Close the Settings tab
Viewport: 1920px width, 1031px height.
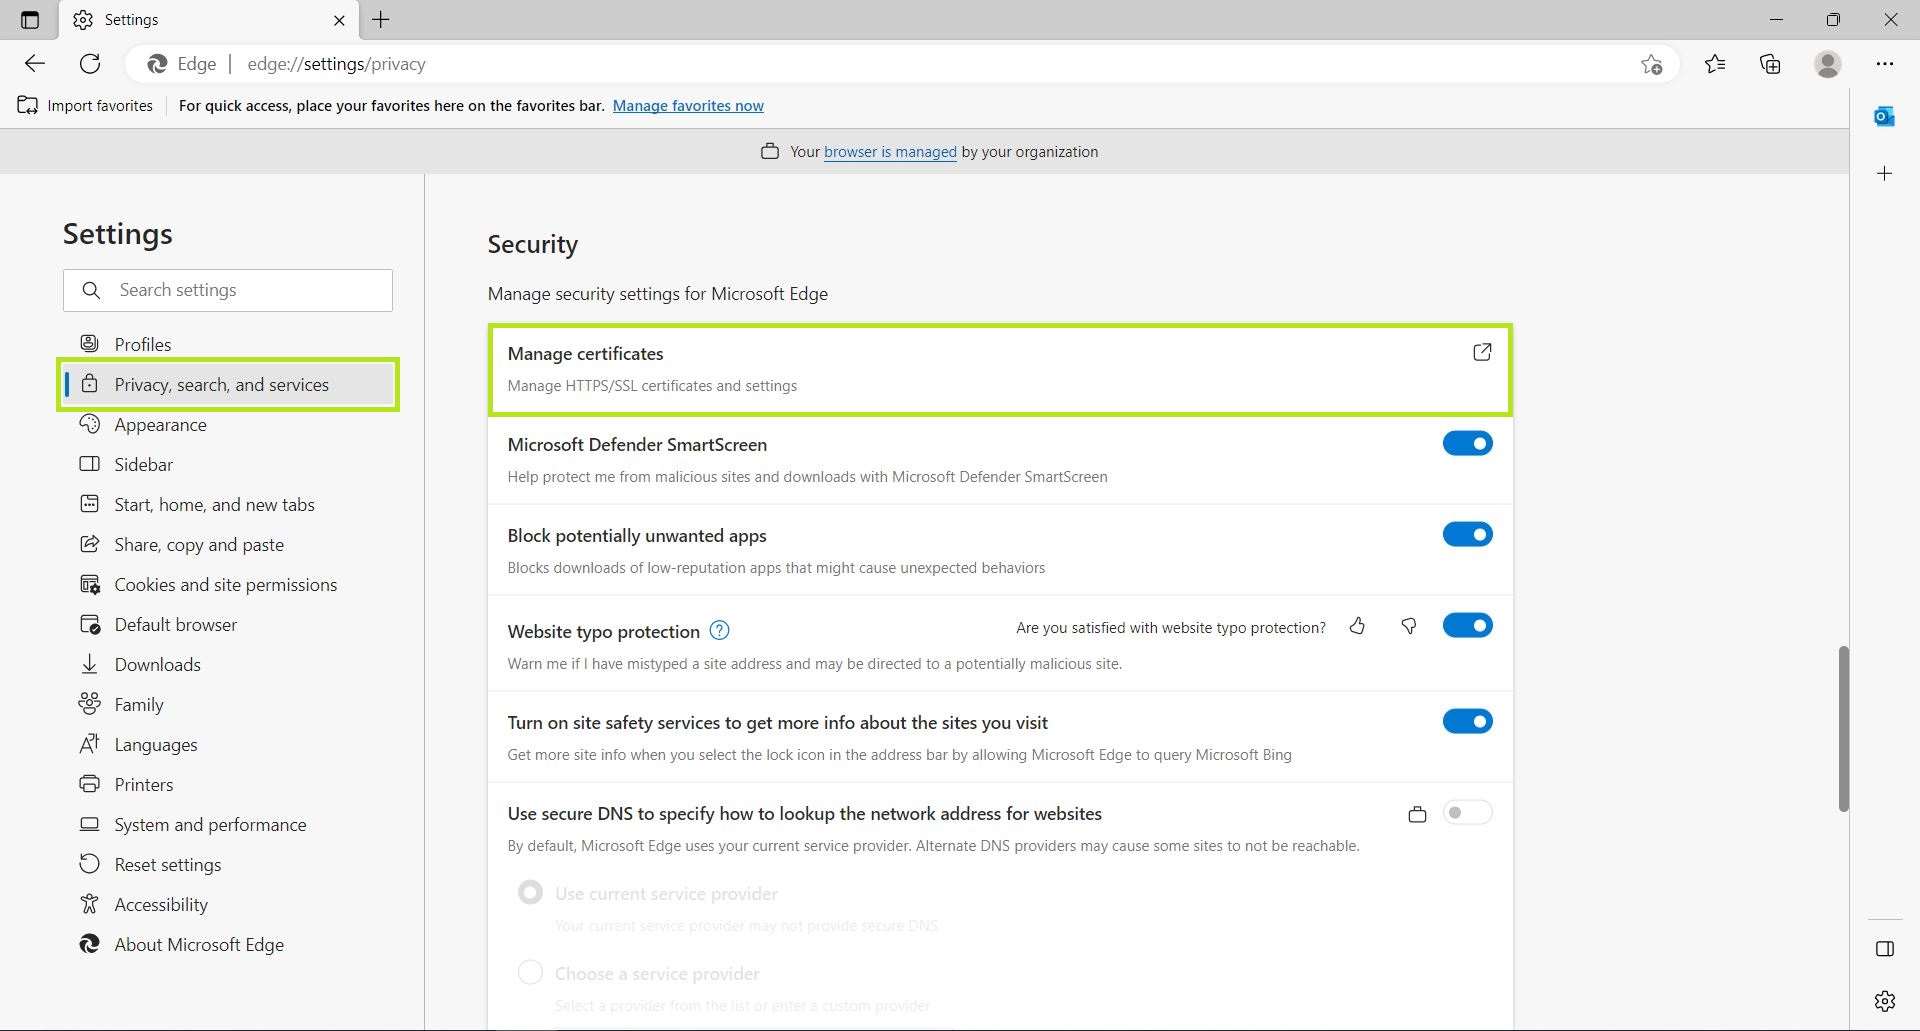(x=339, y=20)
